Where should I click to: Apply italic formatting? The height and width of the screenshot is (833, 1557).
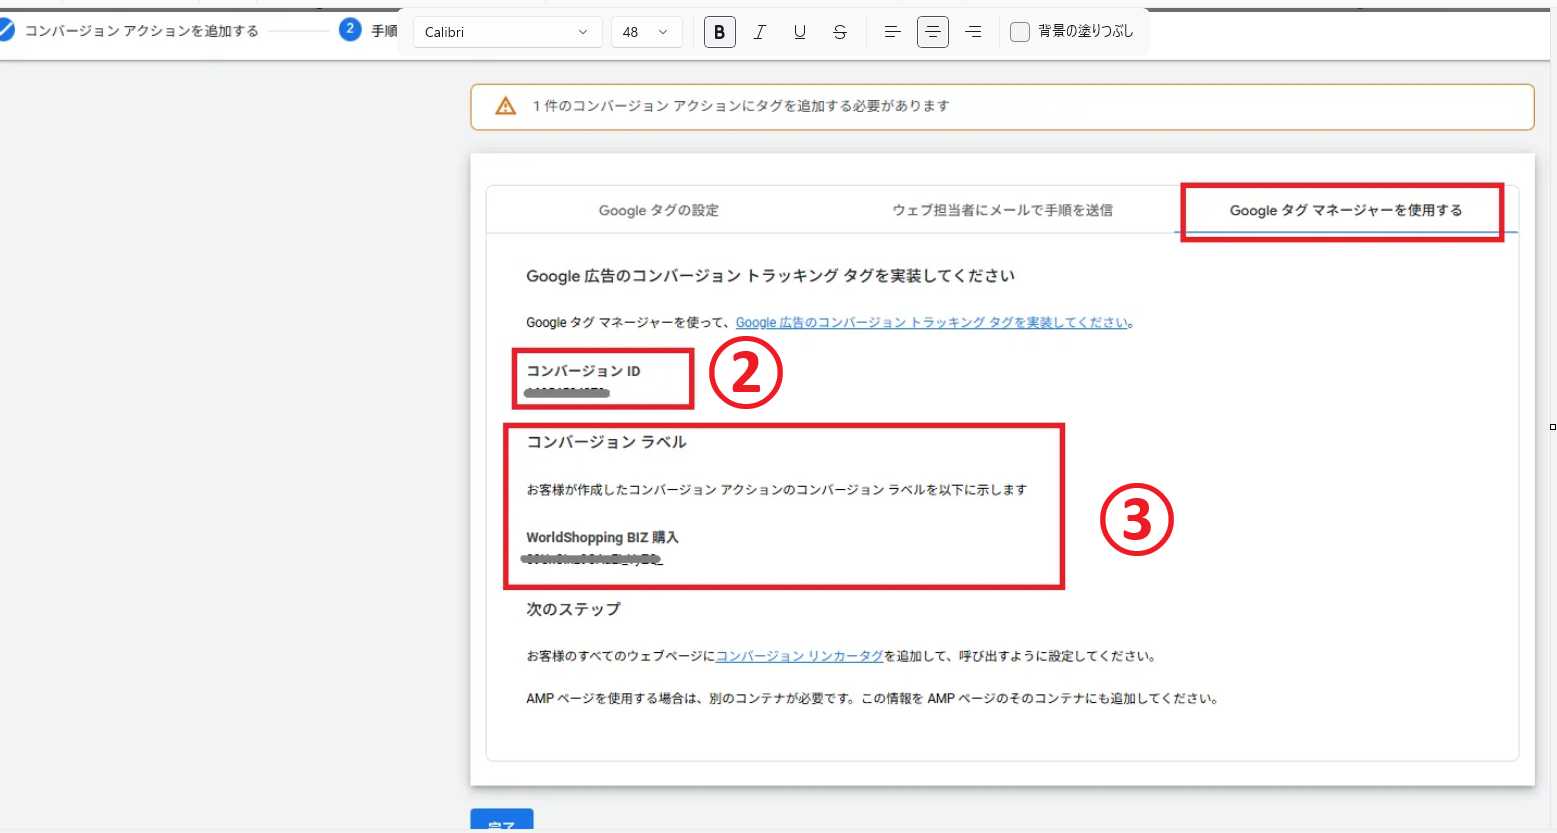coord(760,32)
